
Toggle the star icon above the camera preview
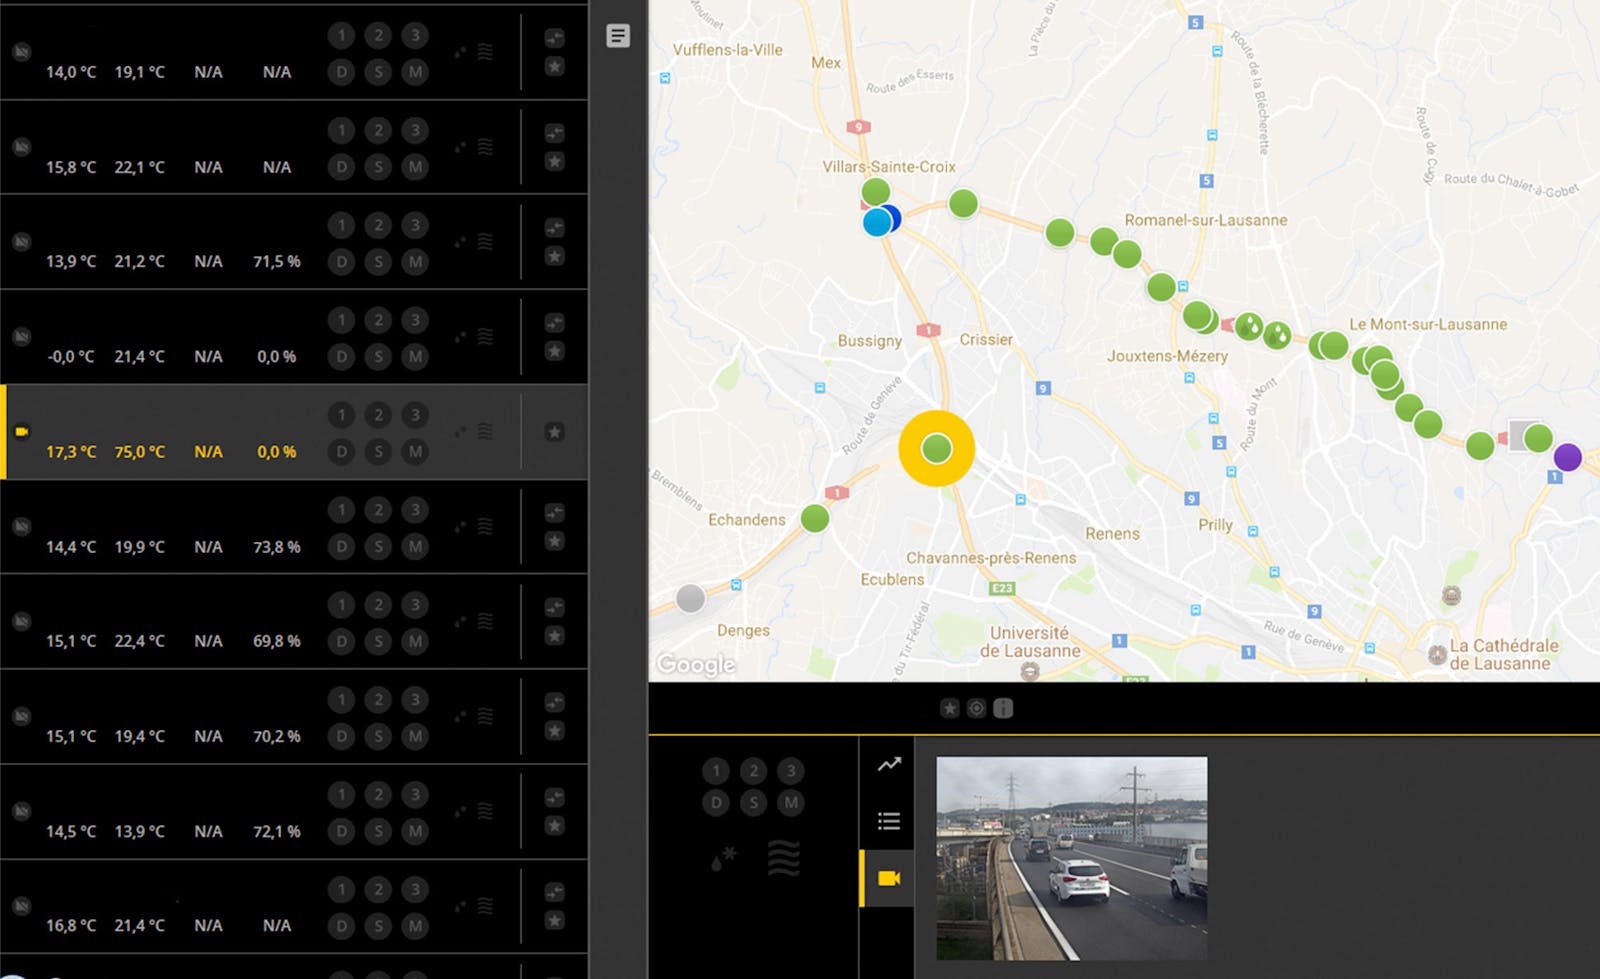pyautogui.click(x=948, y=707)
